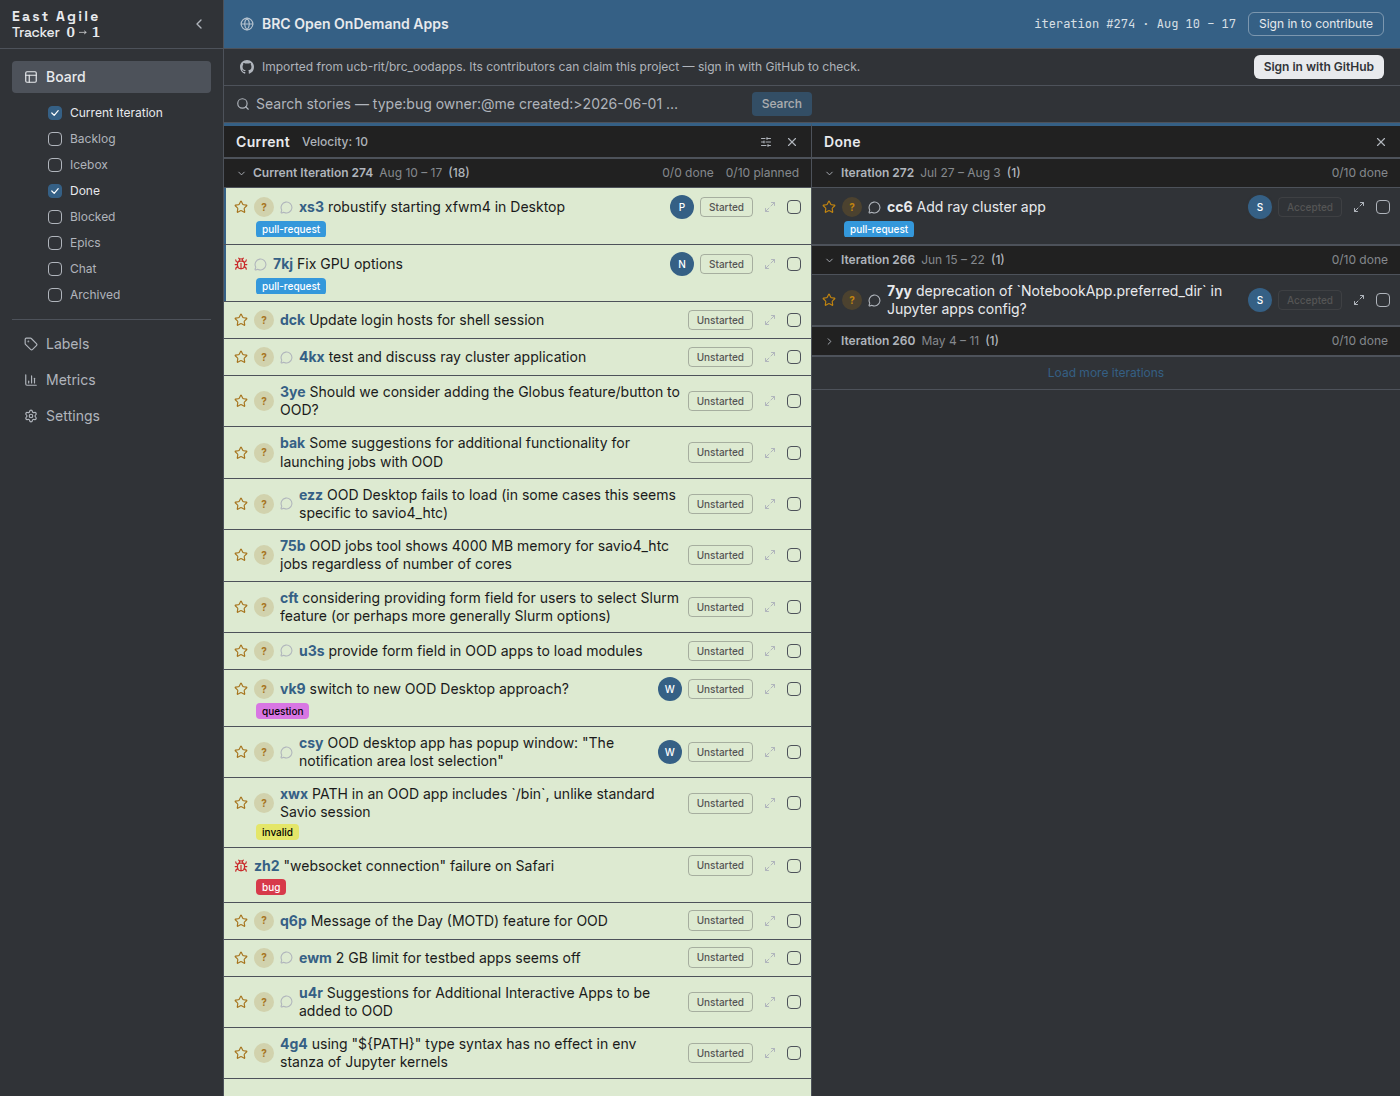Click the question label on story vk9
The height and width of the screenshot is (1096, 1400).
click(282, 711)
